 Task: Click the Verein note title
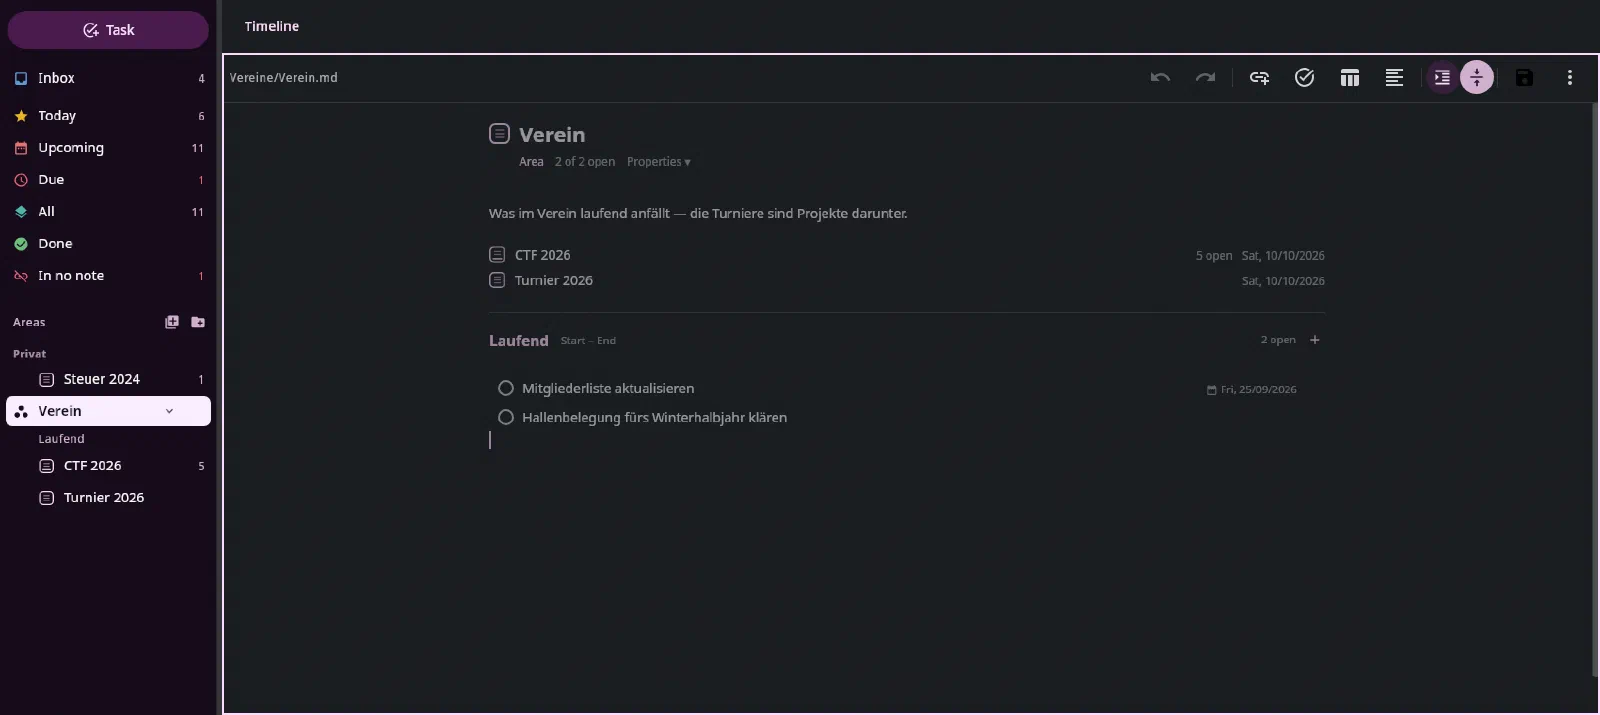[552, 135]
